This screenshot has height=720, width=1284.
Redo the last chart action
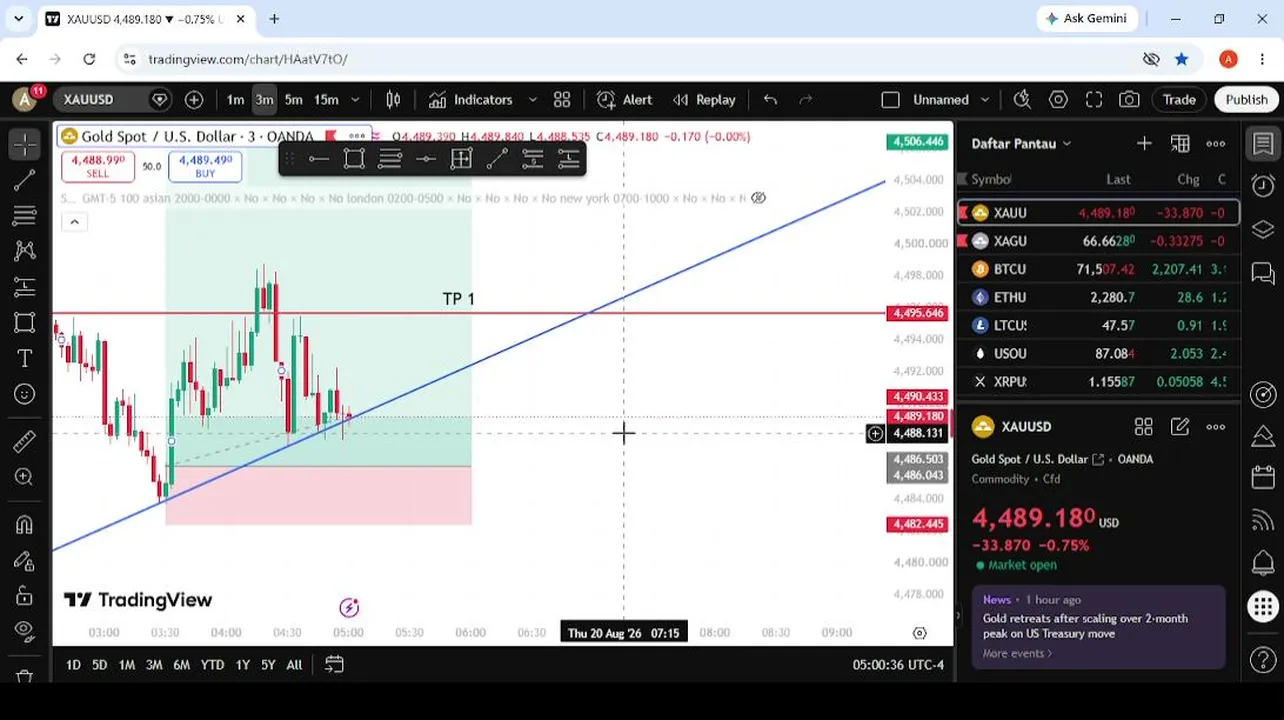[x=806, y=99]
